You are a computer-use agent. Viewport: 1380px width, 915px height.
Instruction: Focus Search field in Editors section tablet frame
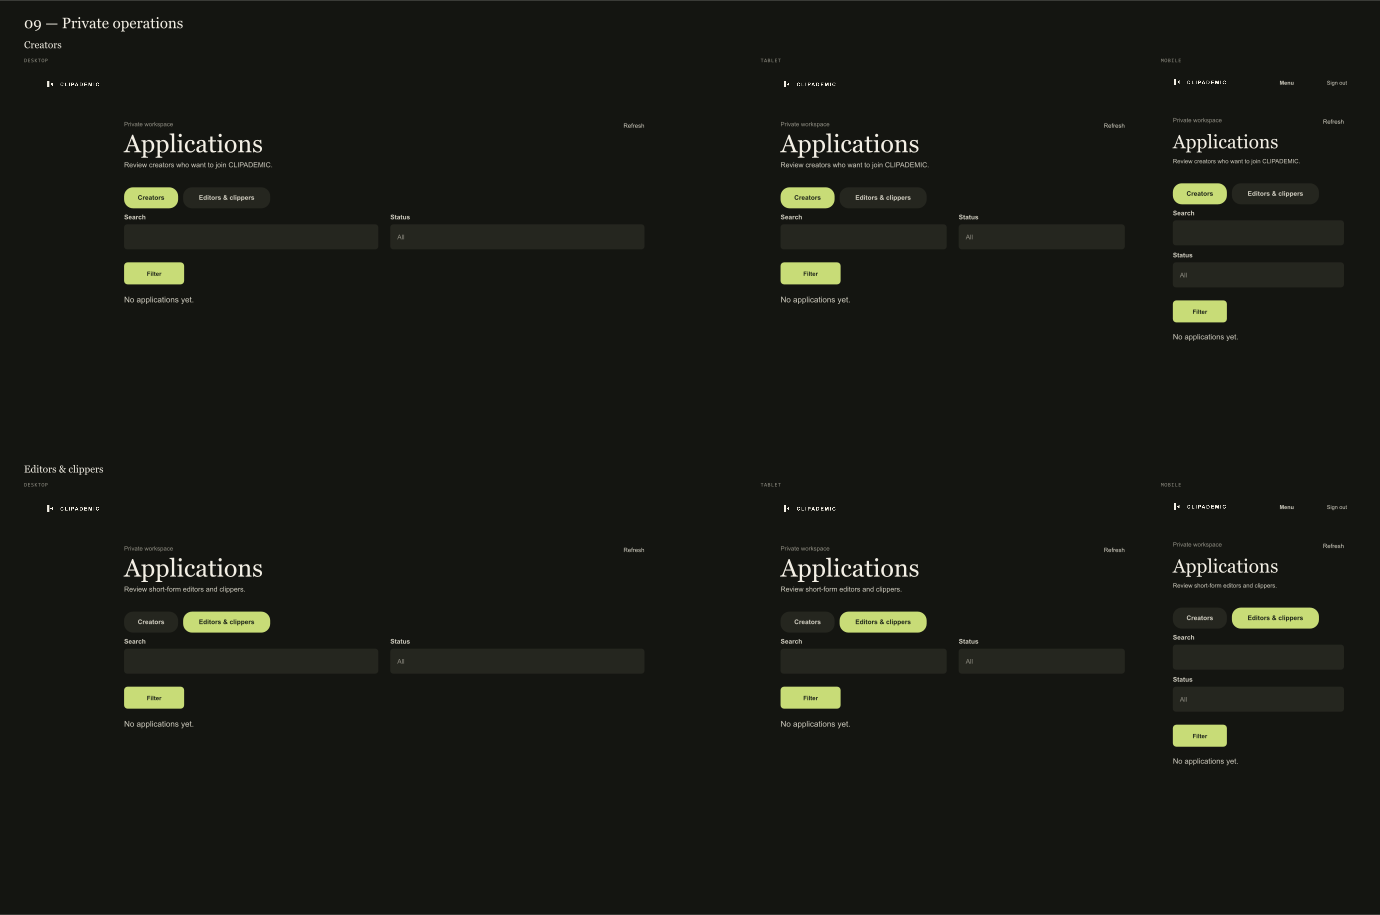pyautogui.click(x=863, y=661)
